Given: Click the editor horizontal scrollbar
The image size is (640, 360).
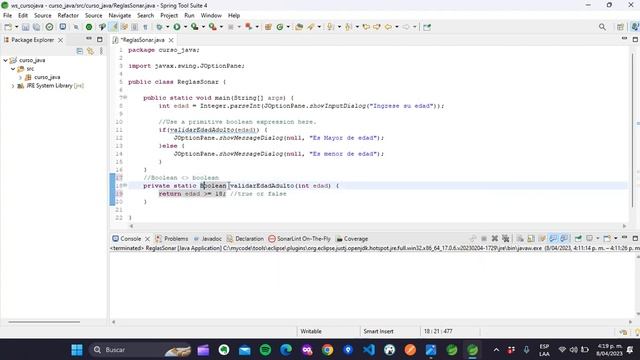Looking at the screenshot, I should pyautogui.click(x=377, y=226).
